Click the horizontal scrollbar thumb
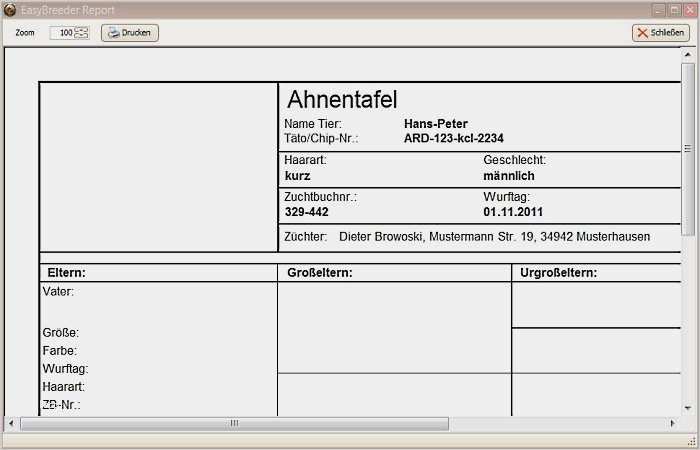The width and height of the screenshot is (700, 450). point(234,423)
